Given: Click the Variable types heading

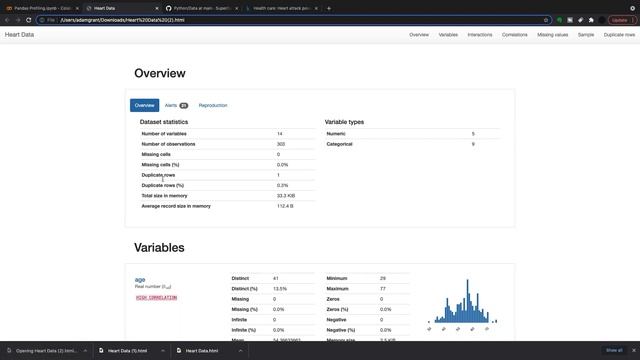Looking at the screenshot, I should point(344,122).
